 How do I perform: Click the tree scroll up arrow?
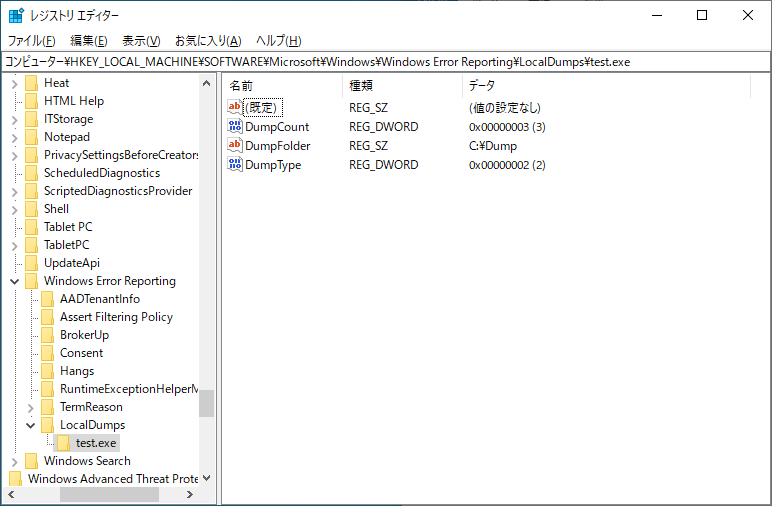pos(207,83)
